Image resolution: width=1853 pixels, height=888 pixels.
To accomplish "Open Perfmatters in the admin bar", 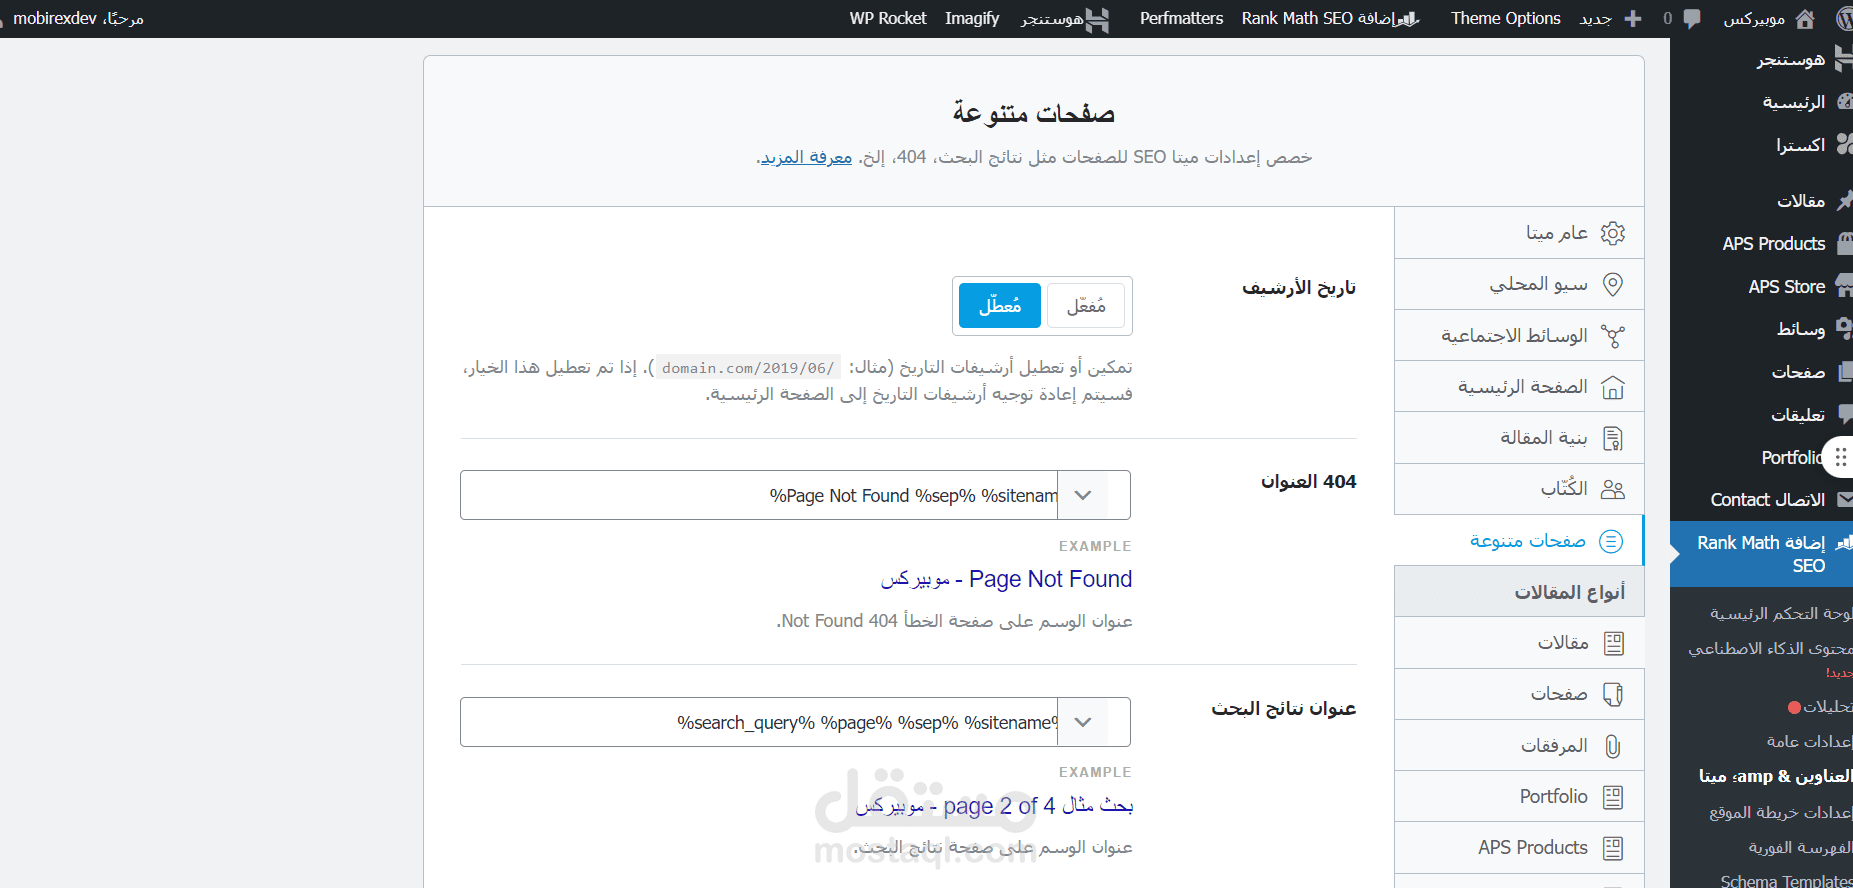I will pos(1181,19).
